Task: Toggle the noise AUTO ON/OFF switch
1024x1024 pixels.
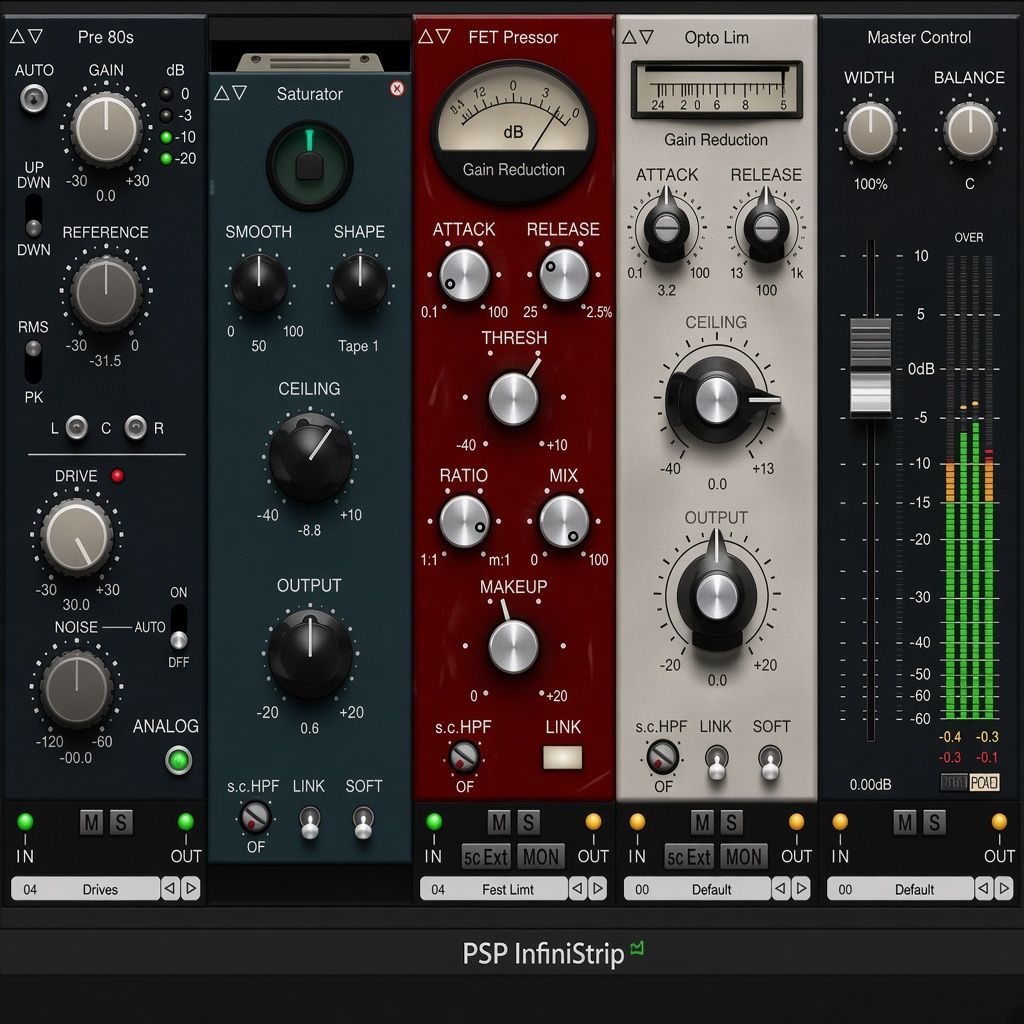Action: tap(179, 627)
